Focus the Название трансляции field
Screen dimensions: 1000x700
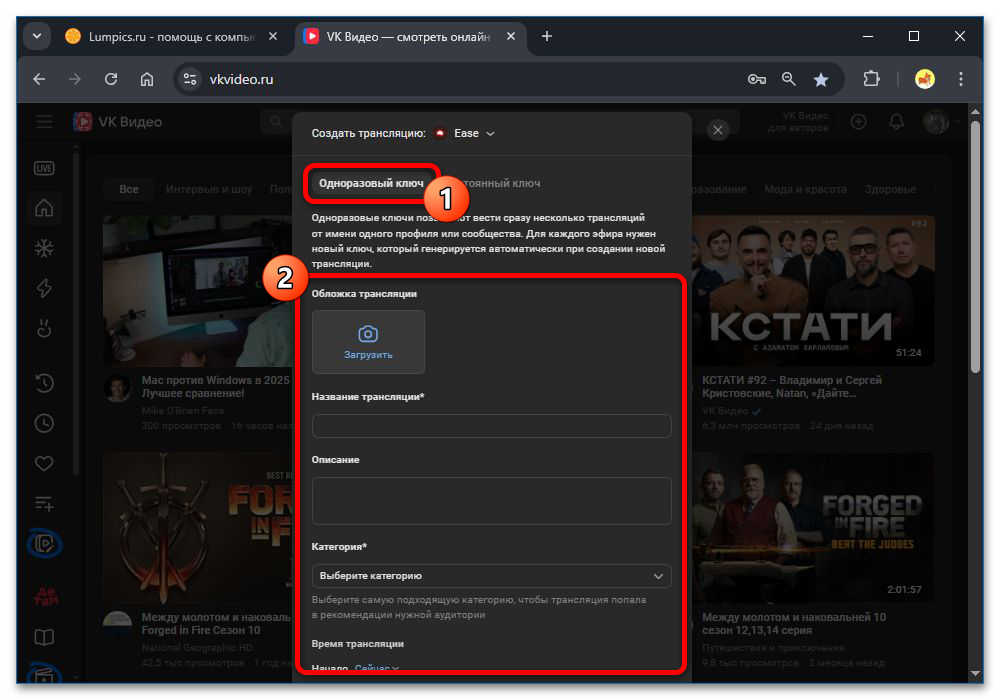[491, 425]
